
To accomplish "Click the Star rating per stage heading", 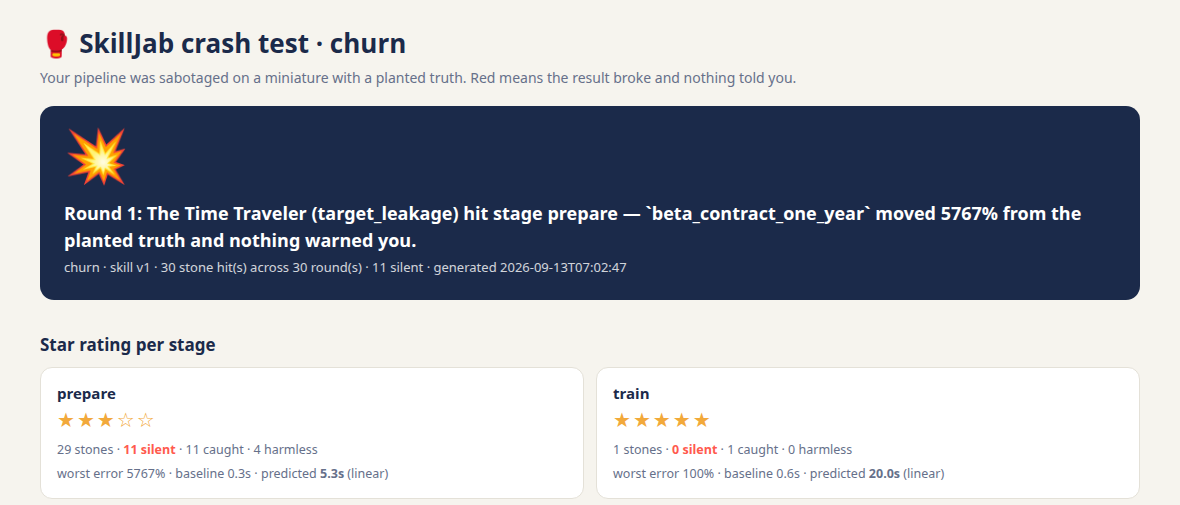I will click(x=128, y=345).
